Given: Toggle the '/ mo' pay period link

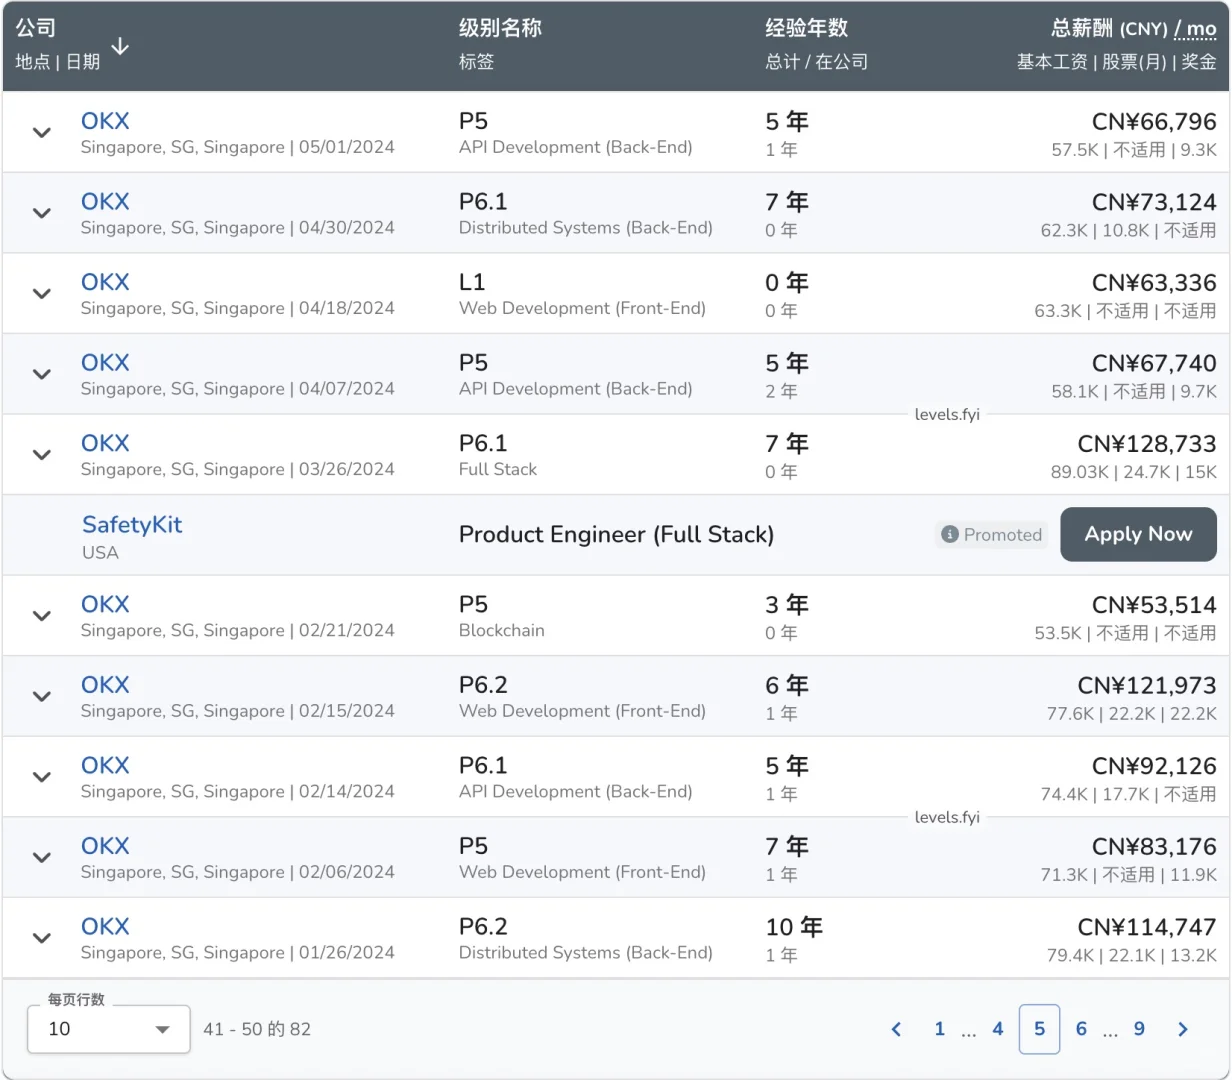Looking at the screenshot, I should pos(1195,29).
